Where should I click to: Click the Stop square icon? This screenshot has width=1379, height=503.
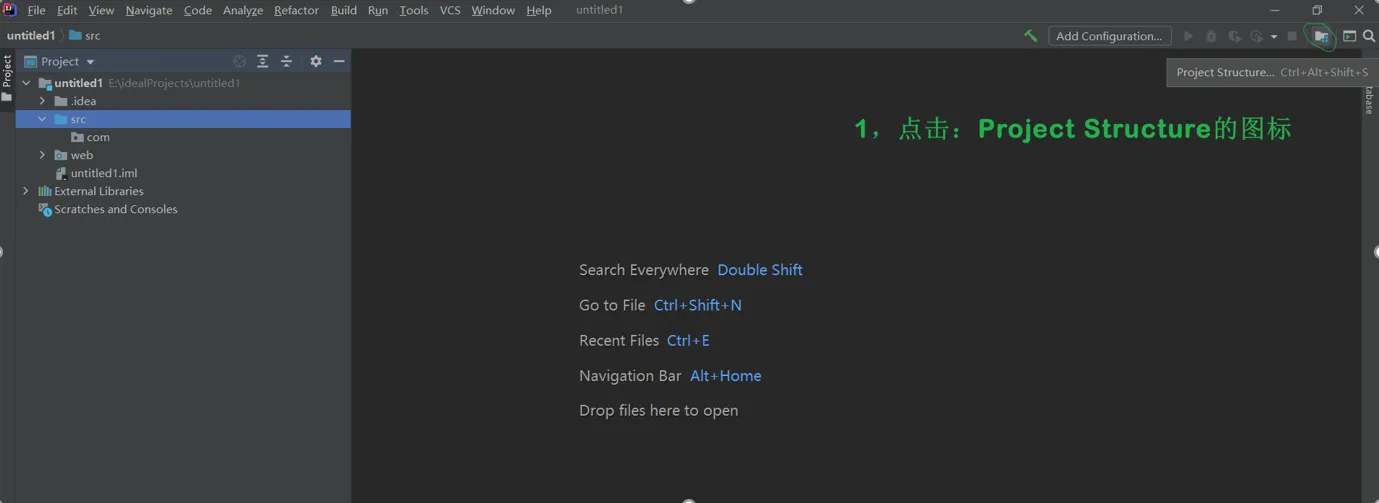pos(1292,36)
